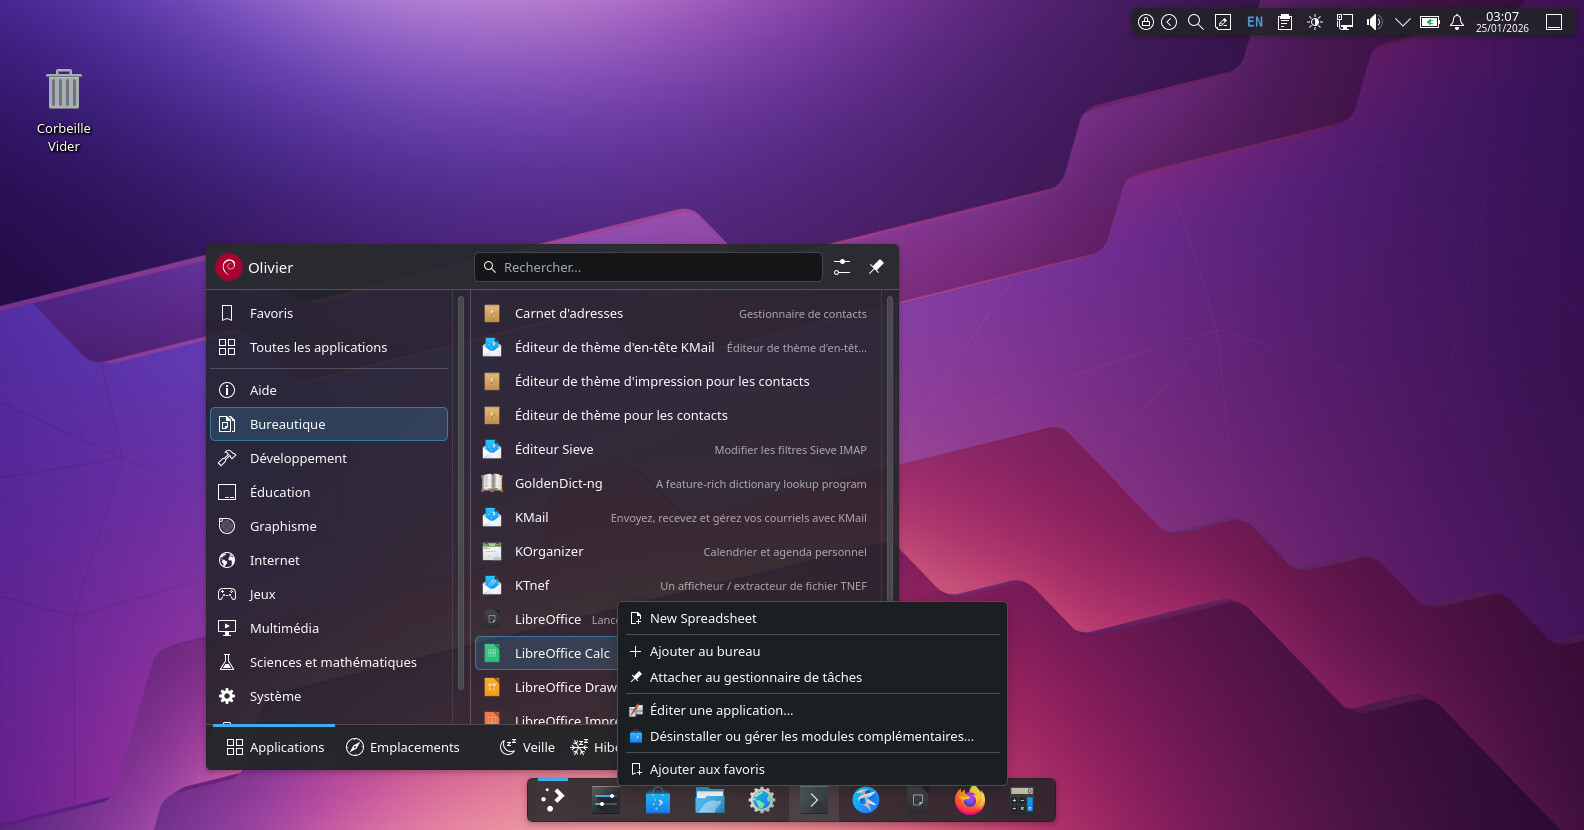
Task: Launch the blue bird app in the taskbar
Action: pos(865,800)
